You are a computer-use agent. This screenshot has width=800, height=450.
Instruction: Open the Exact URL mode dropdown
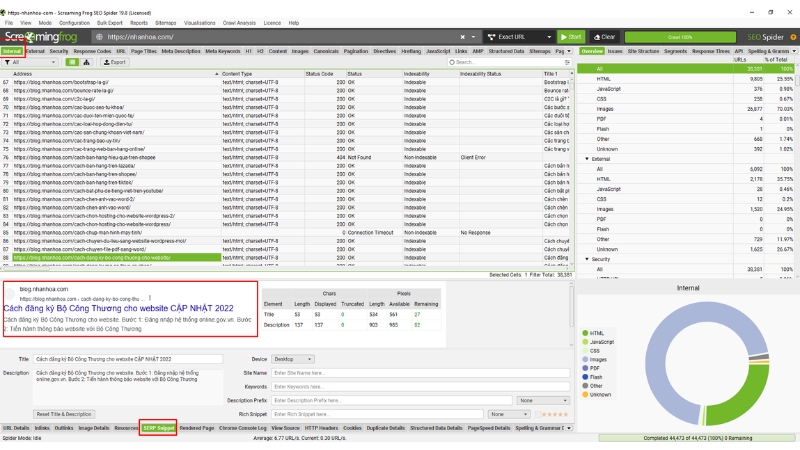518,37
